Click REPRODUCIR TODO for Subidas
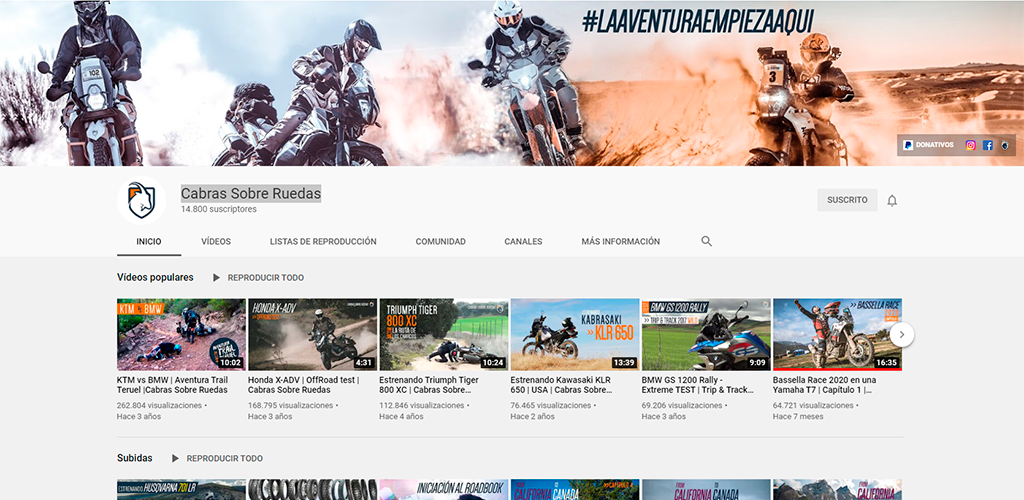This screenshot has height=500, width=1024. [225, 458]
